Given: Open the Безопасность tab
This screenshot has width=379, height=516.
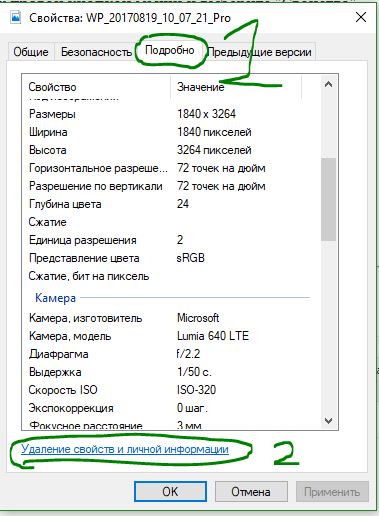Looking at the screenshot, I should pyautogui.click(x=96, y=52).
